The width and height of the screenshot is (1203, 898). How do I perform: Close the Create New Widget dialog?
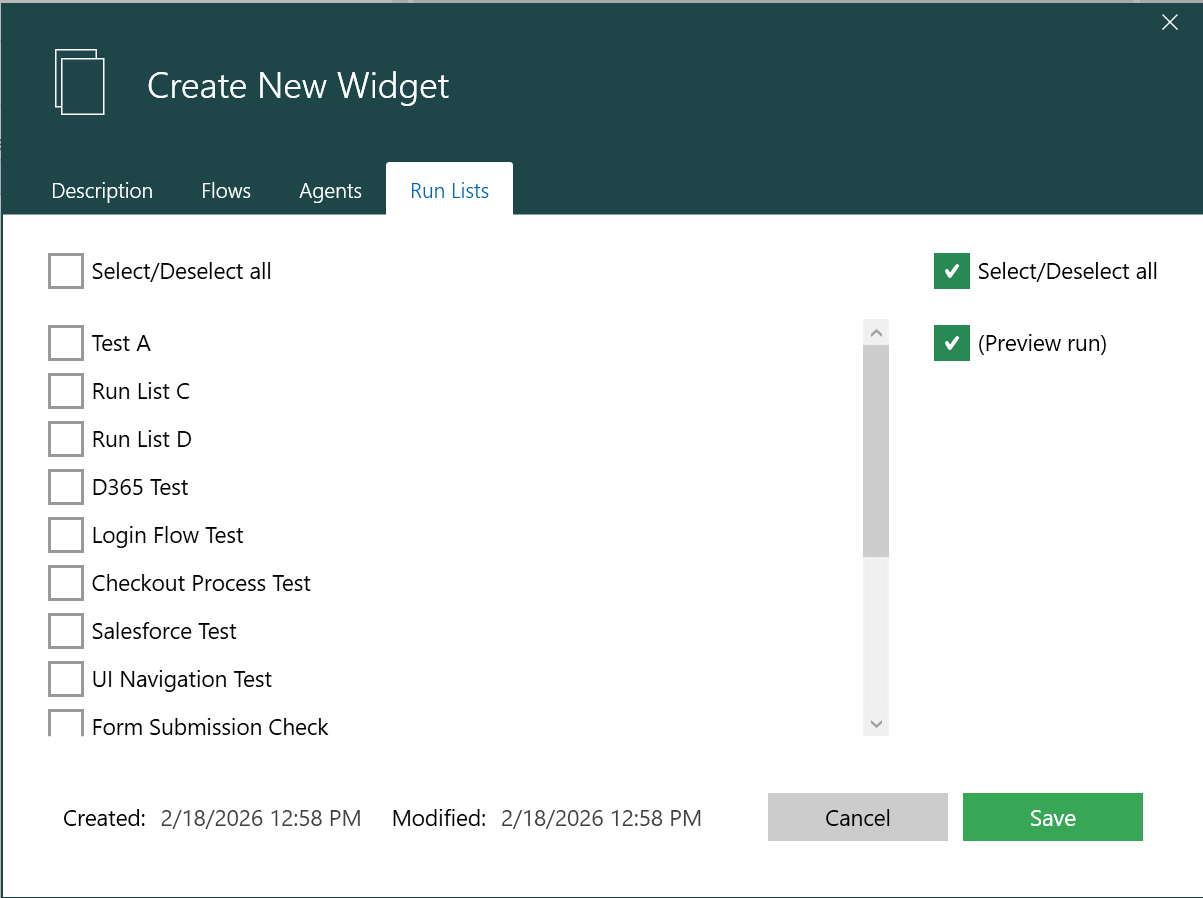pos(1169,23)
